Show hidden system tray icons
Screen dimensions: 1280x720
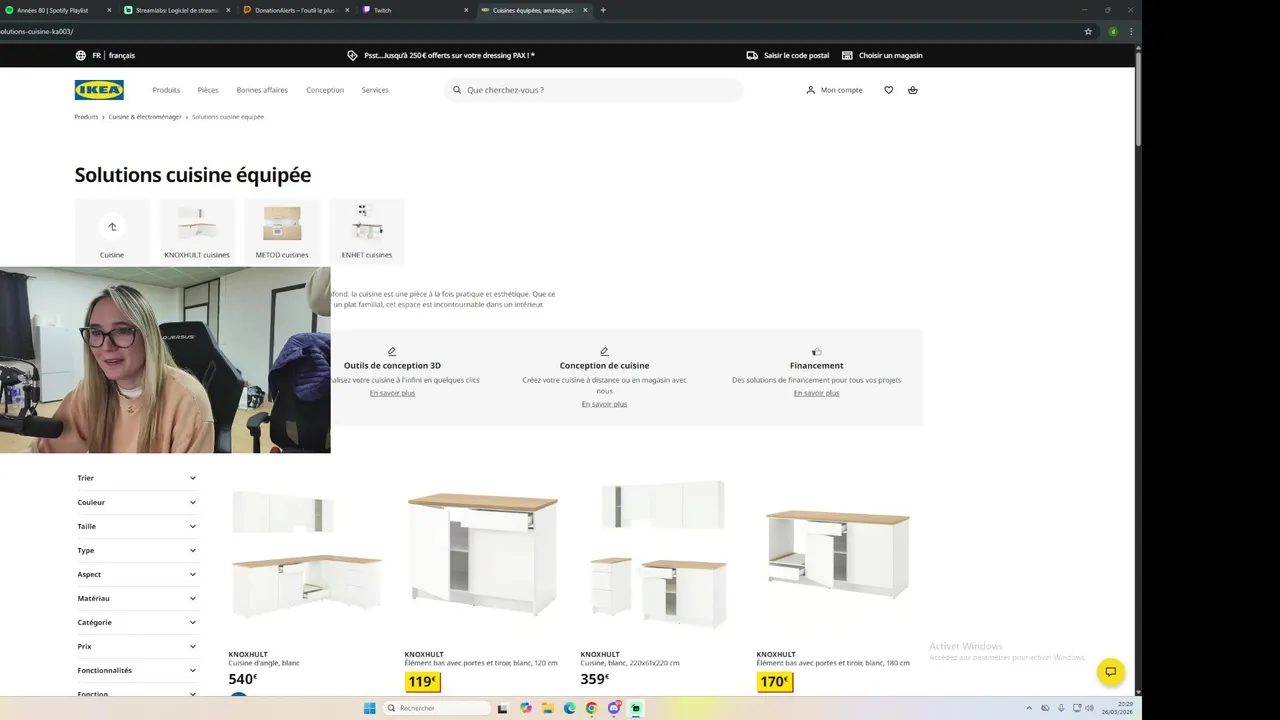tap(1029, 708)
